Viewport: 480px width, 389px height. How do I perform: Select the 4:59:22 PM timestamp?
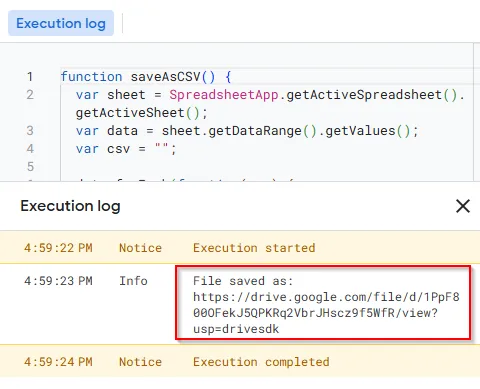58,248
